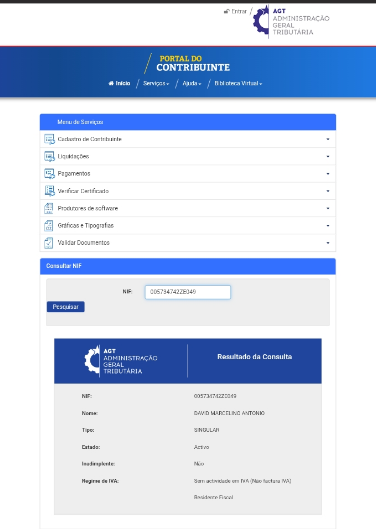The width and height of the screenshot is (376, 529).
Task: Open the Biblioteca Virtual menu
Action: 238,83
